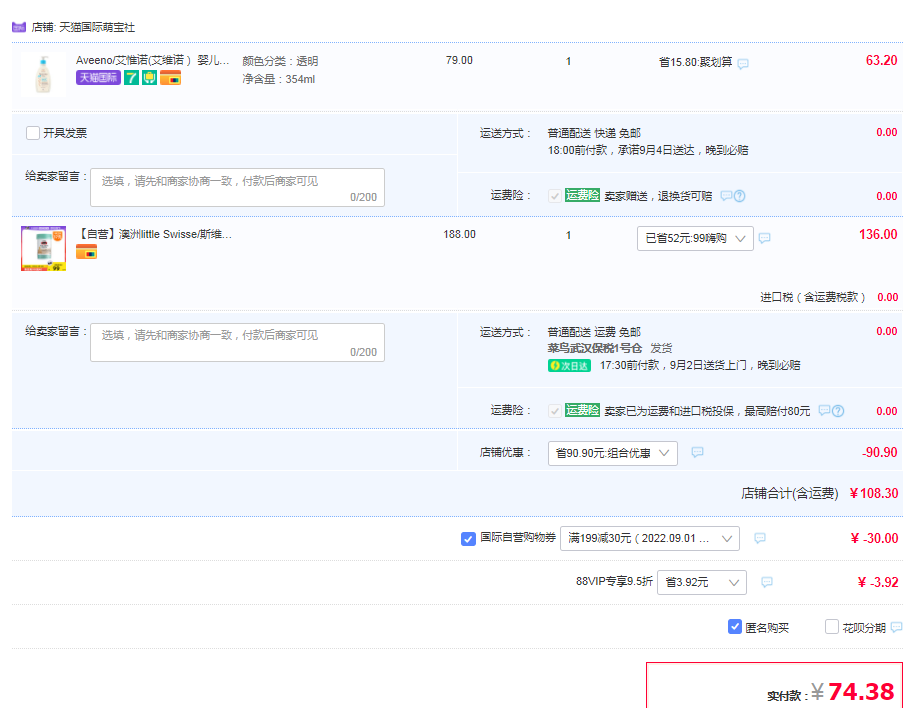
Task: Click the green shield guarantee badge on the Aveeno row
Action: point(149,78)
